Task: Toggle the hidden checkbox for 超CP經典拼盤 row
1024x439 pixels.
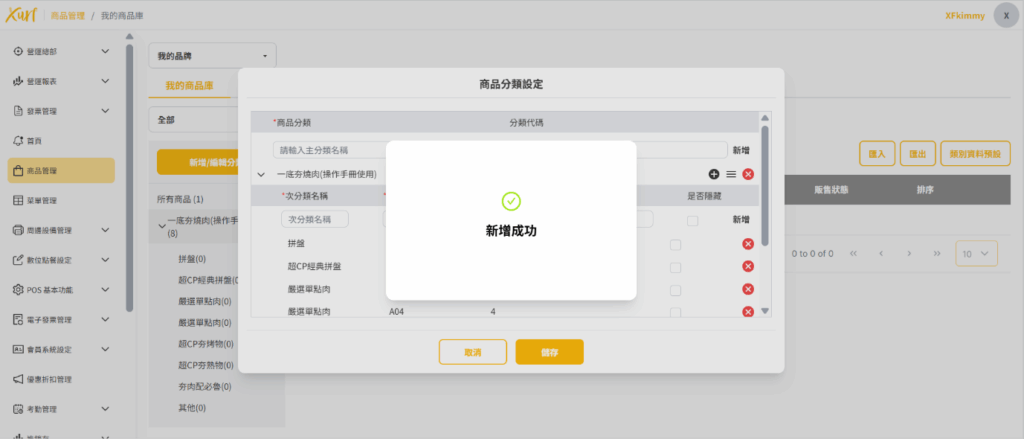Action: pos(676,267)
